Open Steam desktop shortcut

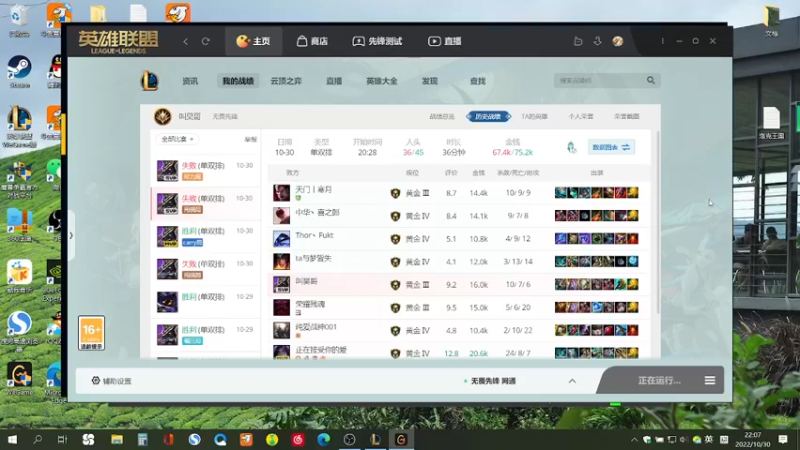(x=19, y=72)
